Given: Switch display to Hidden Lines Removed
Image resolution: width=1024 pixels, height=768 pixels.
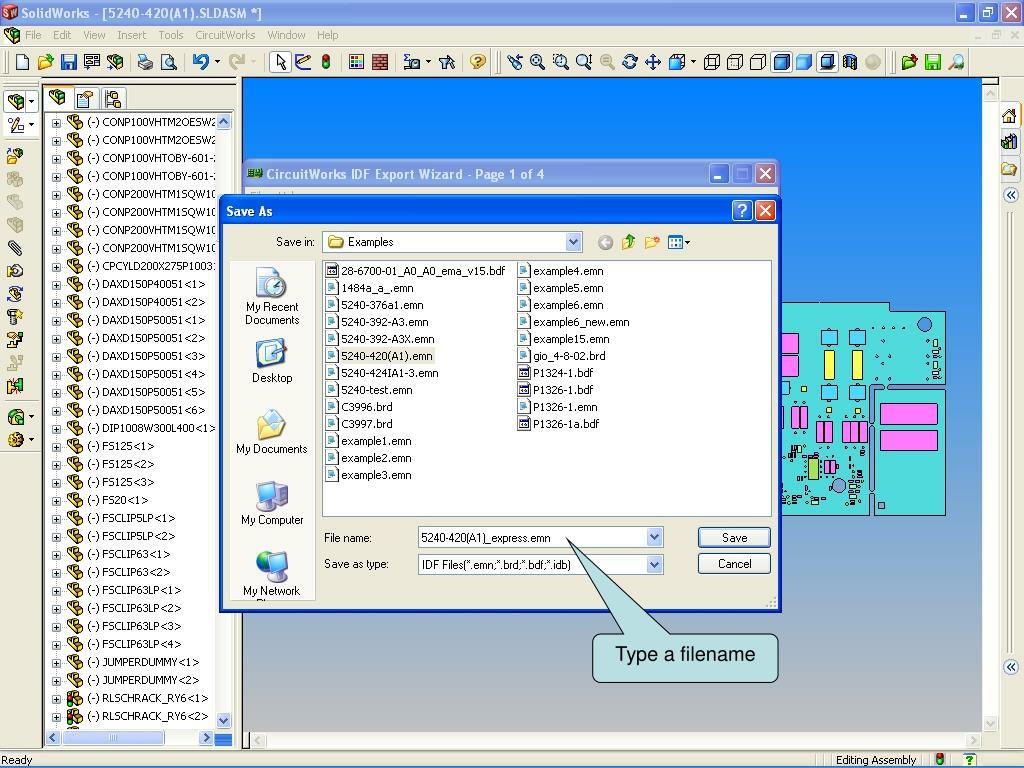Looking at the screenshot, I should [758, 62].
